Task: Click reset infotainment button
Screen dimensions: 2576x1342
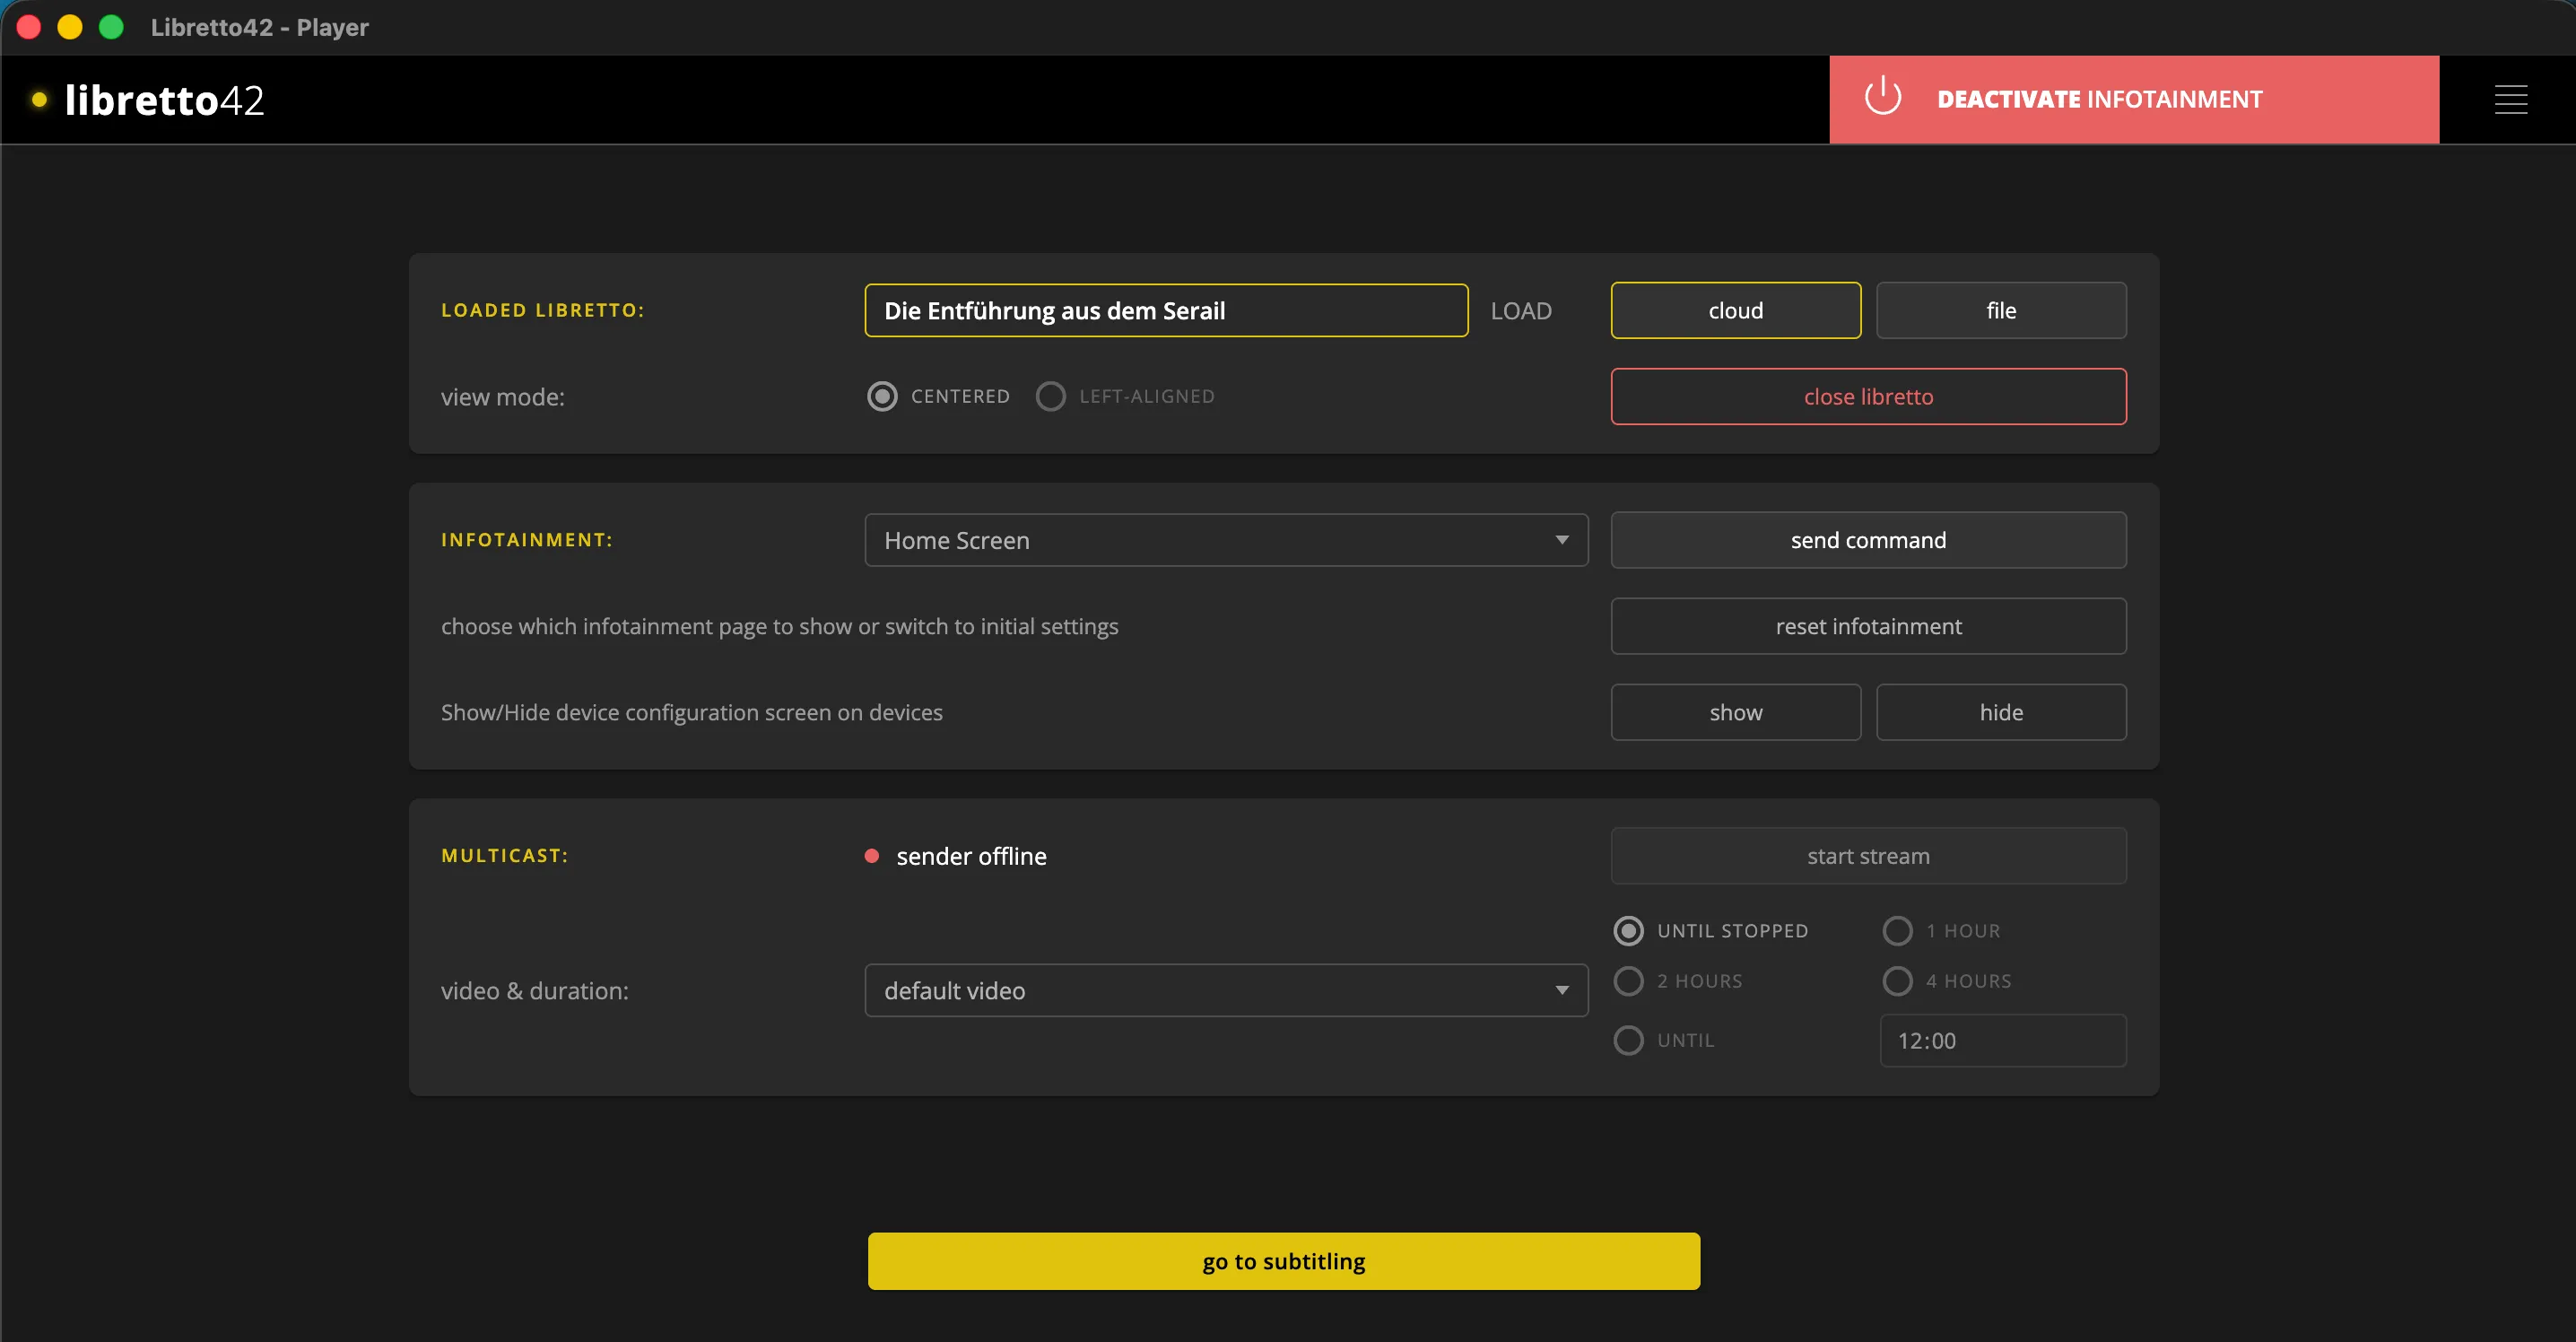Action: (x=1868, y=626)
